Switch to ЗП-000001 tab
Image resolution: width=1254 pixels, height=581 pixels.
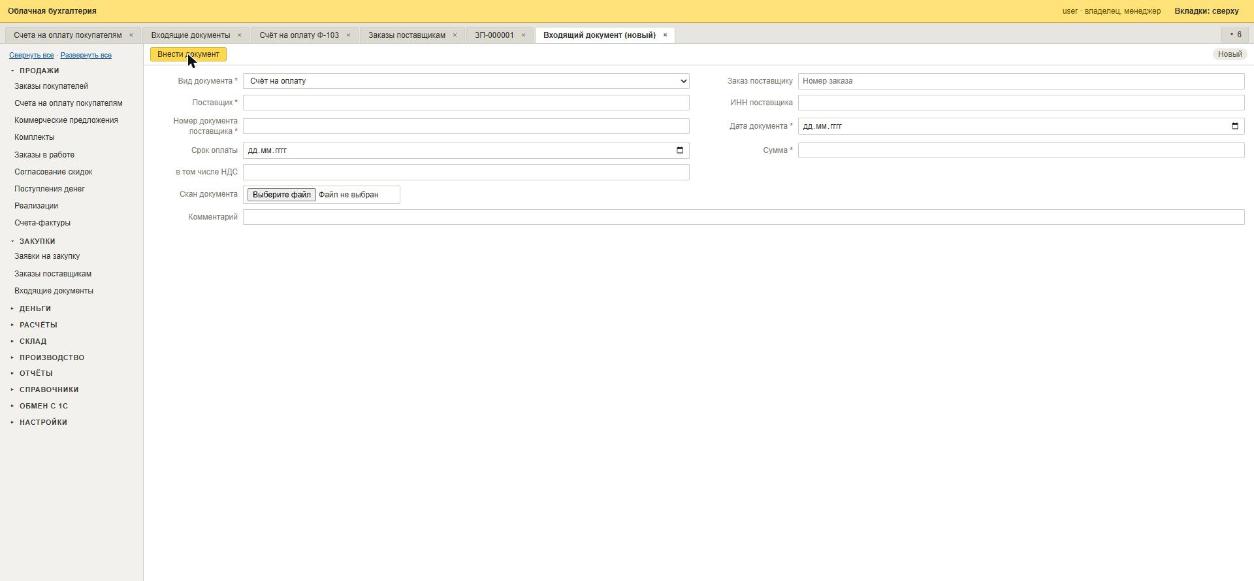point(494,35)
